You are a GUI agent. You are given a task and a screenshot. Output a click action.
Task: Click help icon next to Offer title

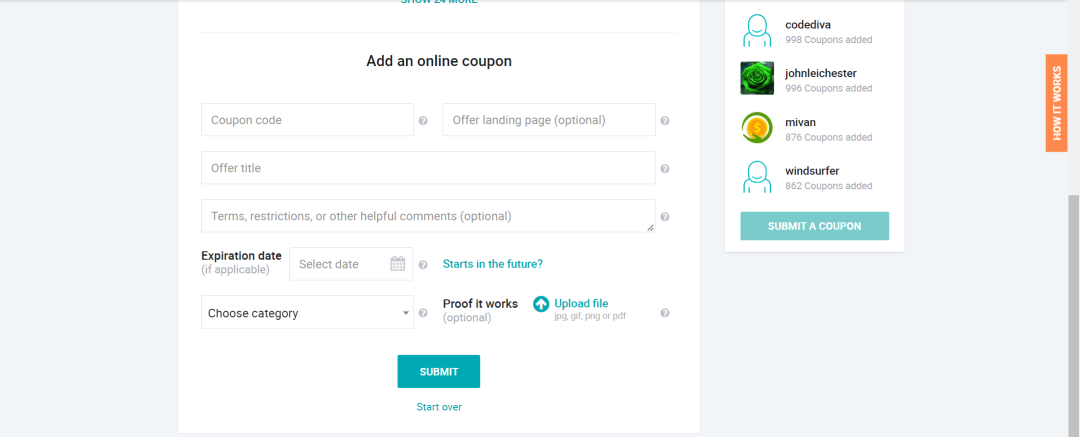[x=665, y=168]
